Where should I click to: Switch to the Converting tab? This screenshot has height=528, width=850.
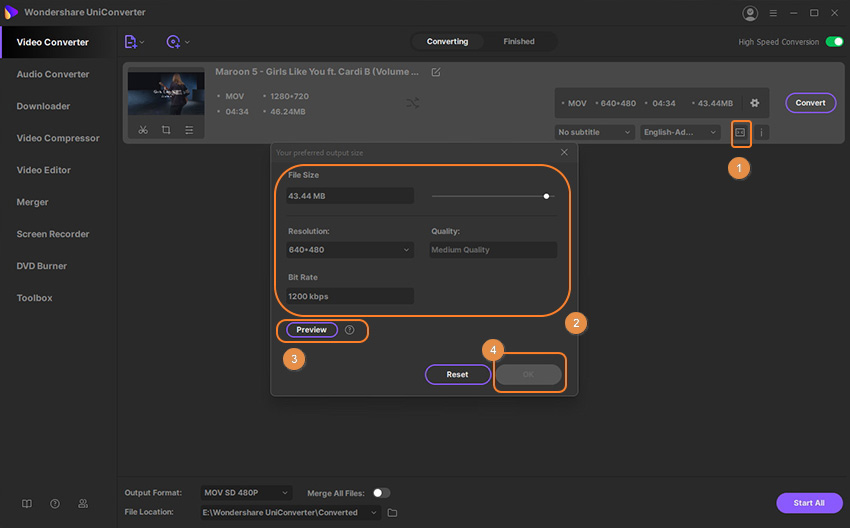point(447,41)
